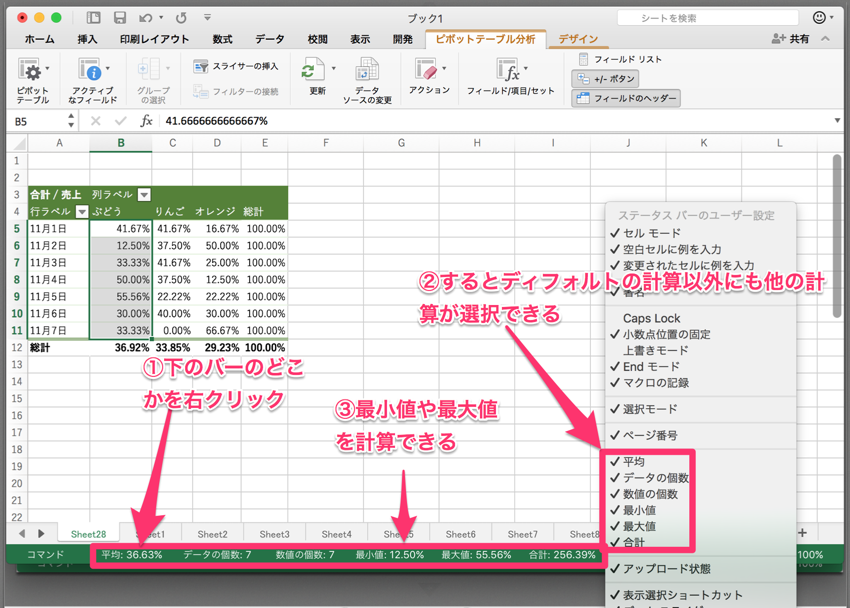This screenshot has height=608, width=850.
Task: Open the 列ラベル filter dropdown
Action: (144, 195)
